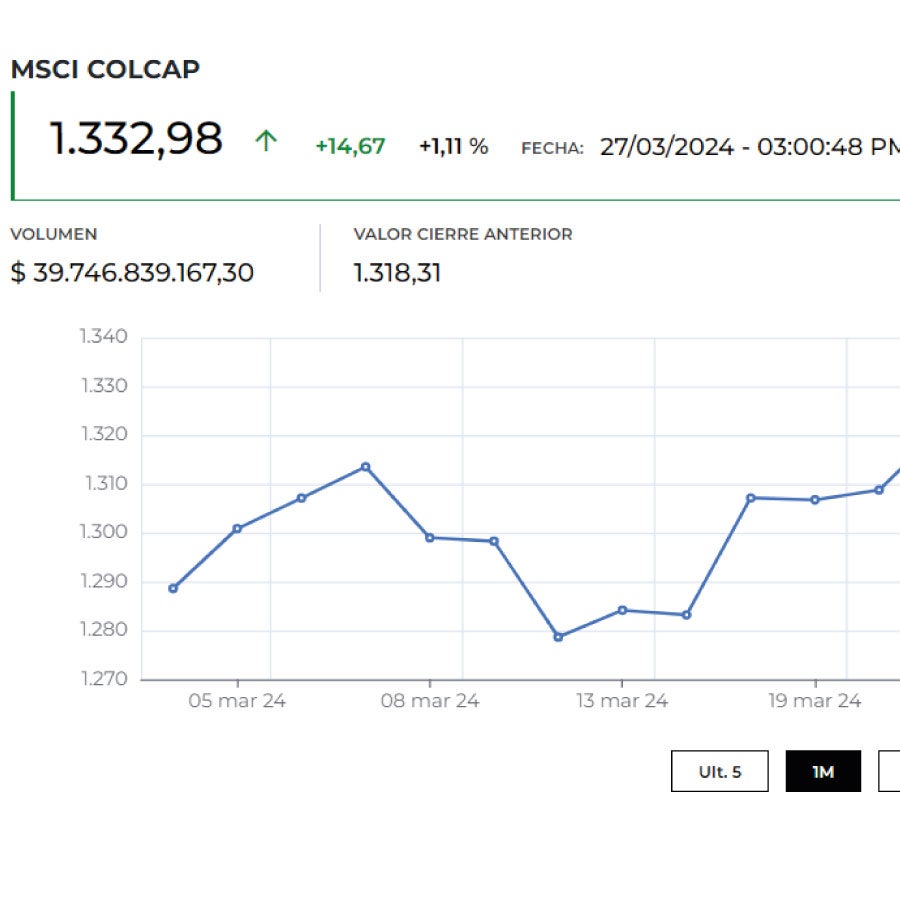The height and width of the screenshot is (900, 900).
Task: Click the early peak point near 1.313
Action: [365, 467]
